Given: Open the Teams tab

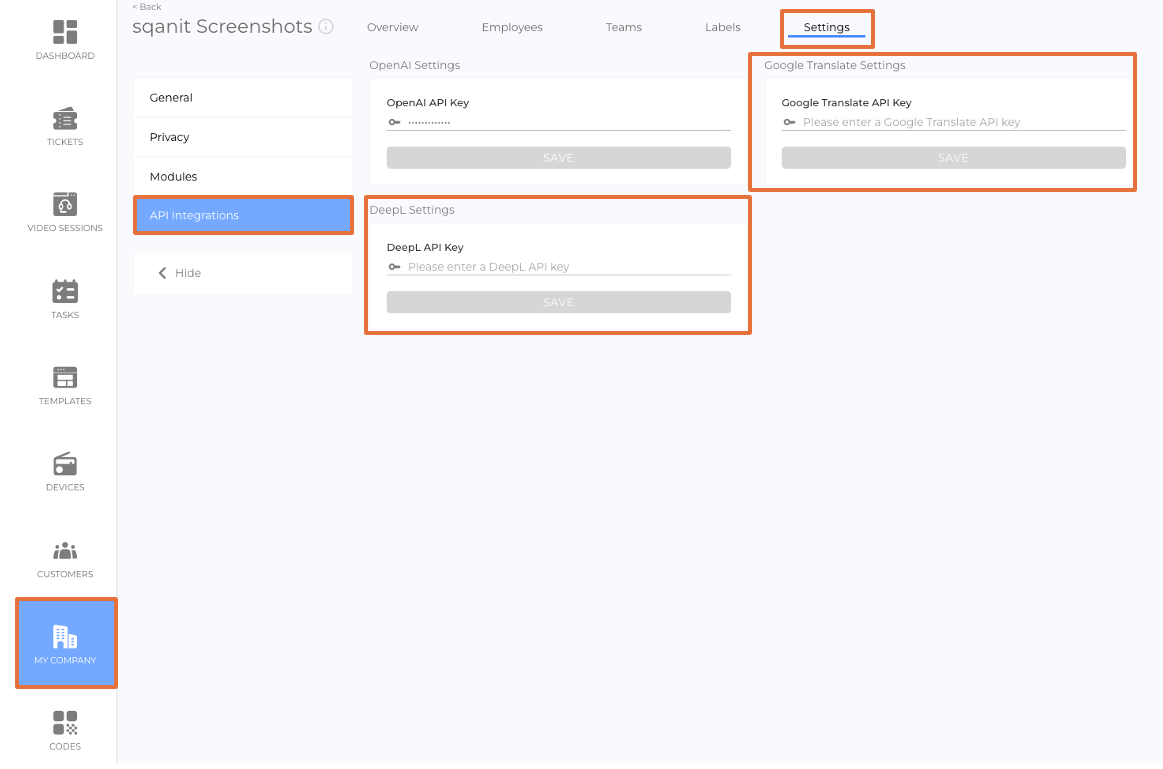Looking at the screenshot, I should pyautogui.click(x=623, y=27).
